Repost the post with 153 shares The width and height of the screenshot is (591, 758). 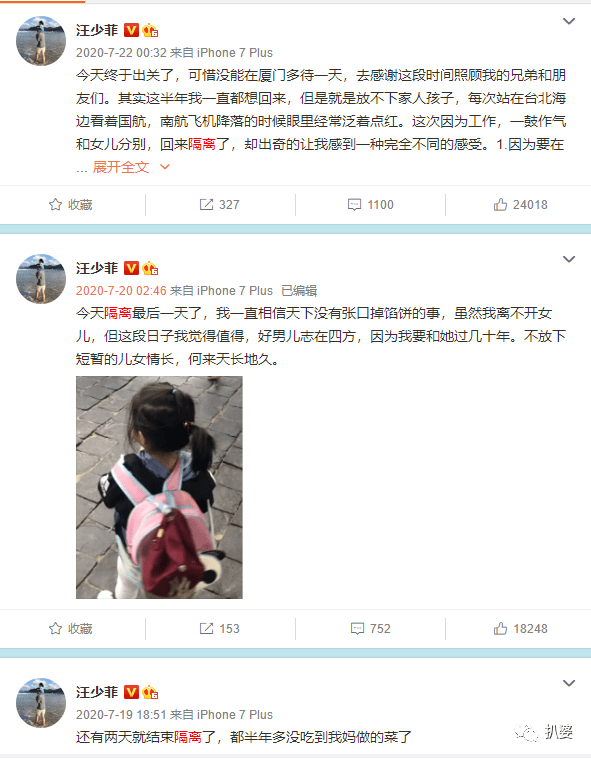tap(219, 628)
